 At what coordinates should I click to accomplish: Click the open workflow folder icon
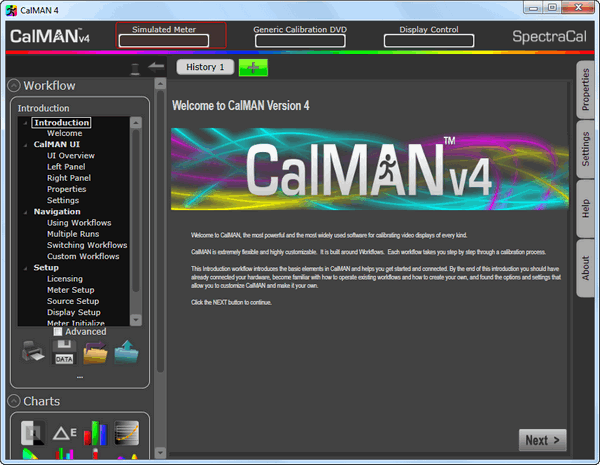[x=96, y=352]
